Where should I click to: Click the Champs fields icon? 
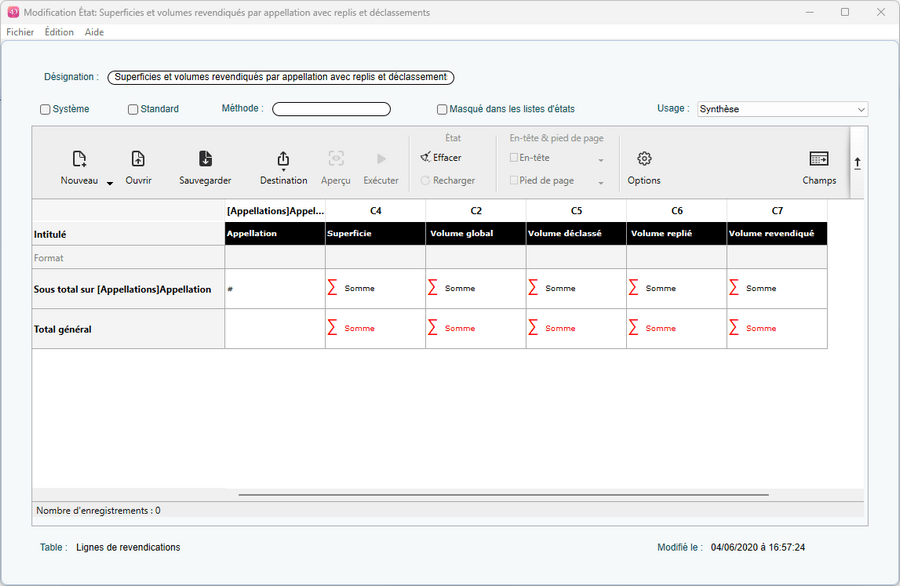pyautogui.click(x=819, y=159)
